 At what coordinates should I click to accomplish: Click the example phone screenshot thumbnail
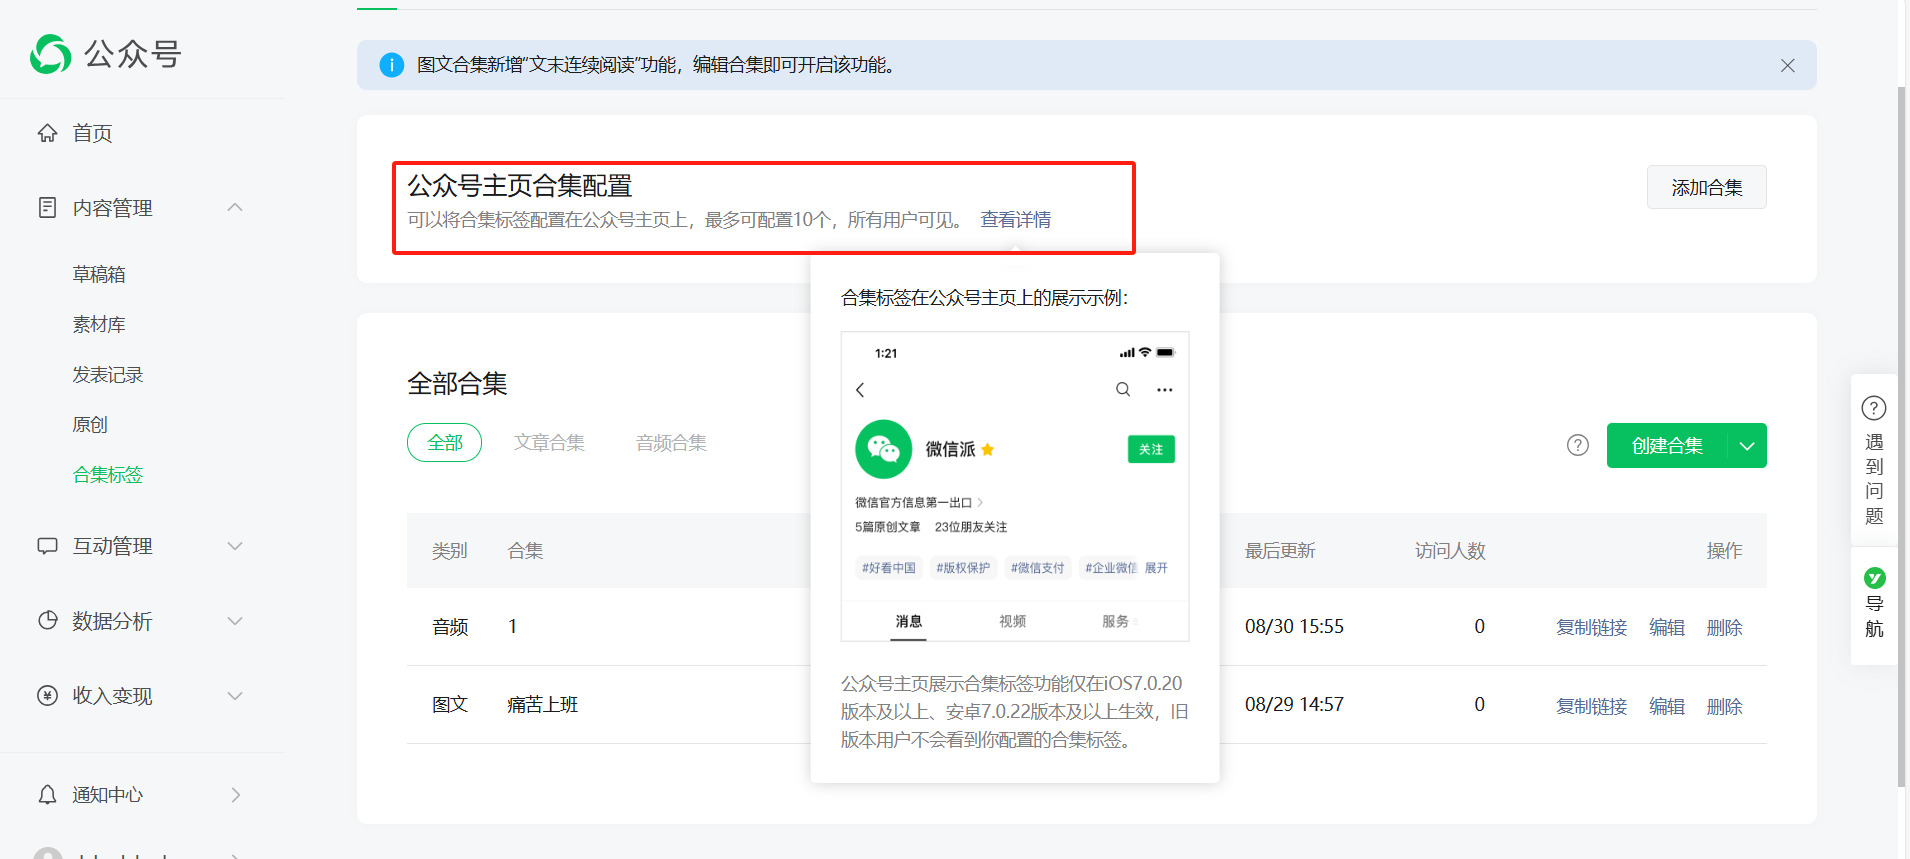point(1015,486)
